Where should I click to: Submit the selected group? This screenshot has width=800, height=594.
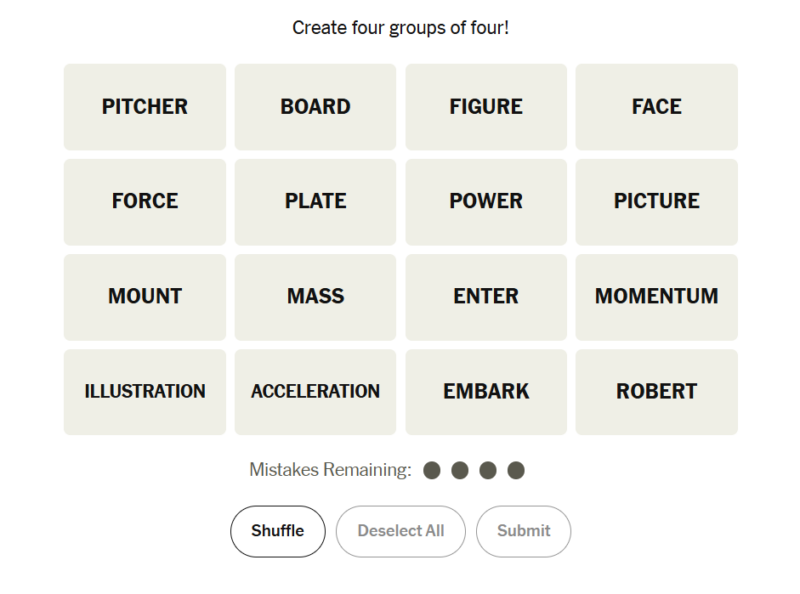pyautogui.click(x=523, y=531)
